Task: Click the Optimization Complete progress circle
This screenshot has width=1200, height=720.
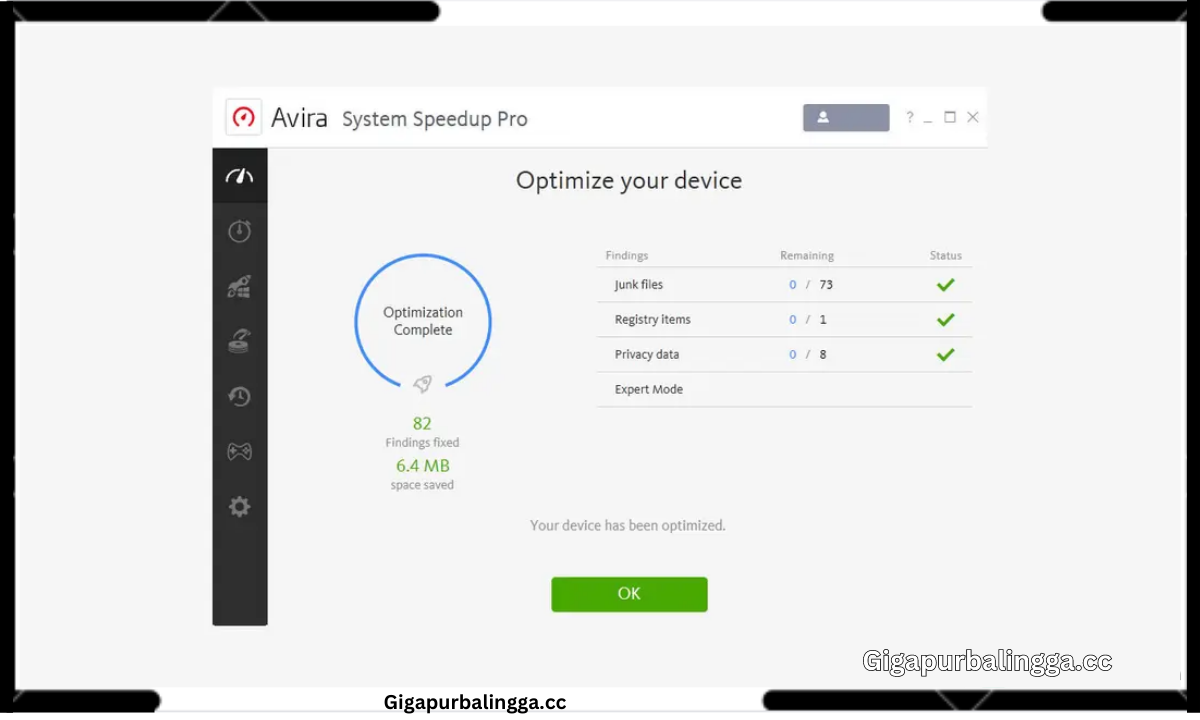Action: 423,322
